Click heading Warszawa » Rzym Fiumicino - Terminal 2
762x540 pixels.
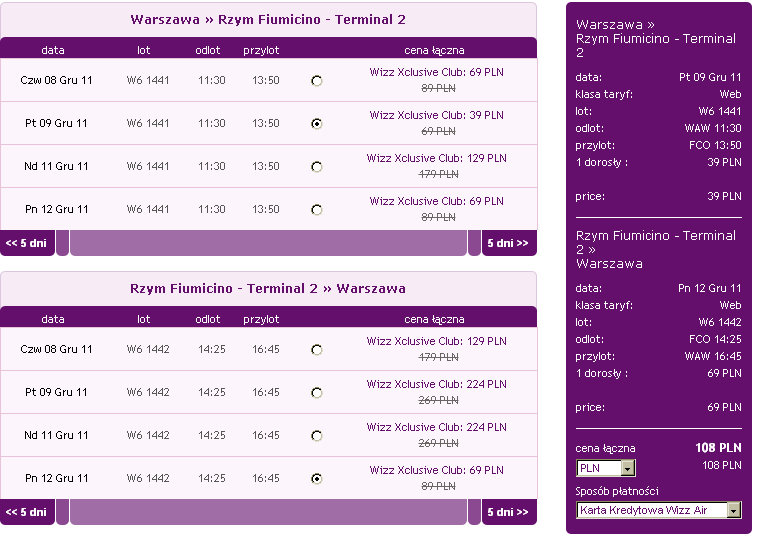268,19
